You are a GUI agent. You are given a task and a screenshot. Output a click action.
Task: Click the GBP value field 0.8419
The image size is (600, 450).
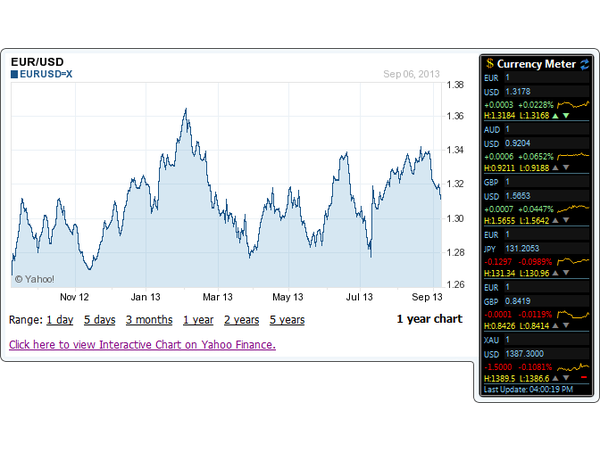tap(547, 301)
